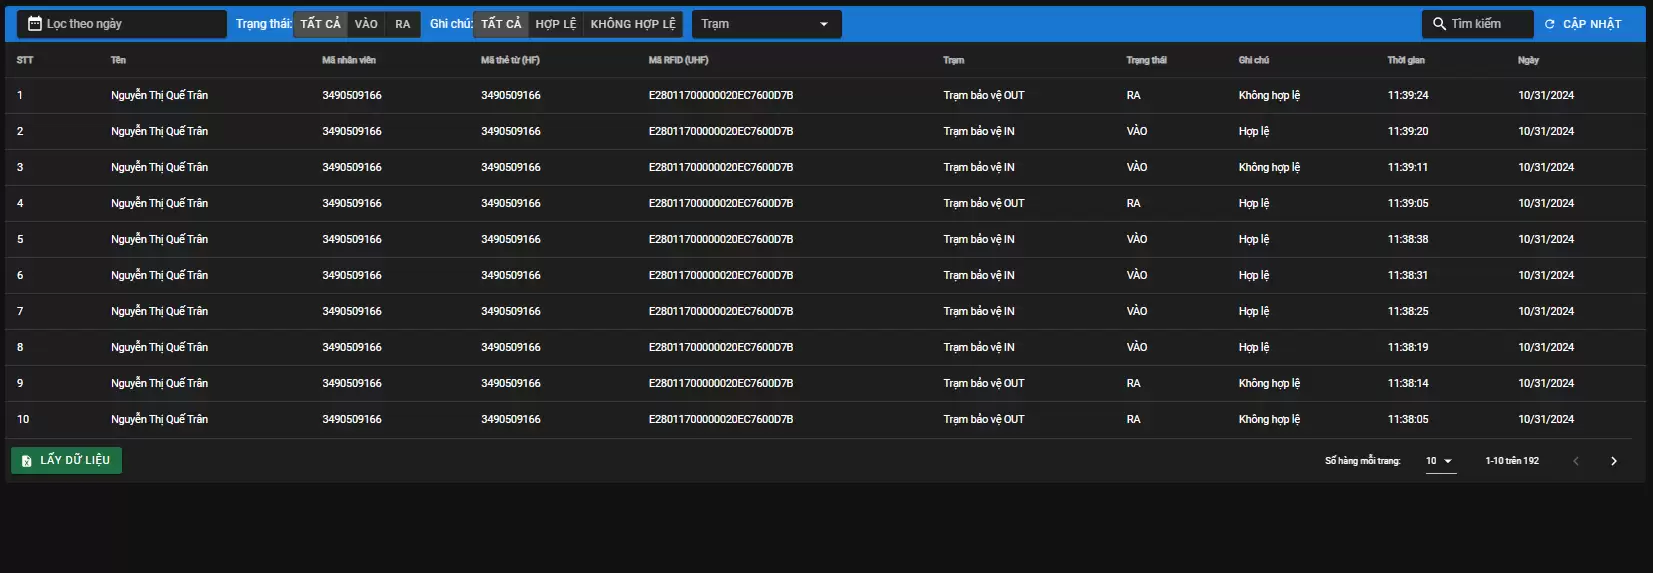Sort by Thời gian column header
This screenshot has height=573, width=1653.
click(1405, 60)
